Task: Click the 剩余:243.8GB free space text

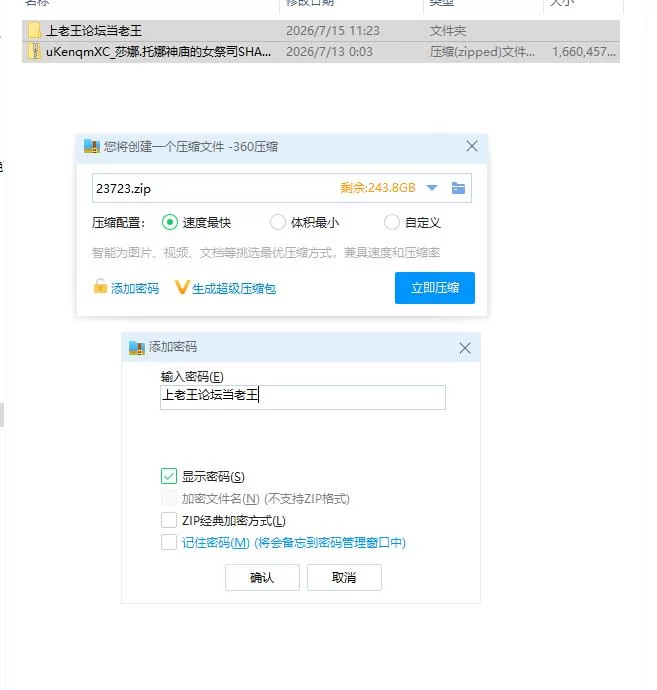Action: (x=378, y=188)
